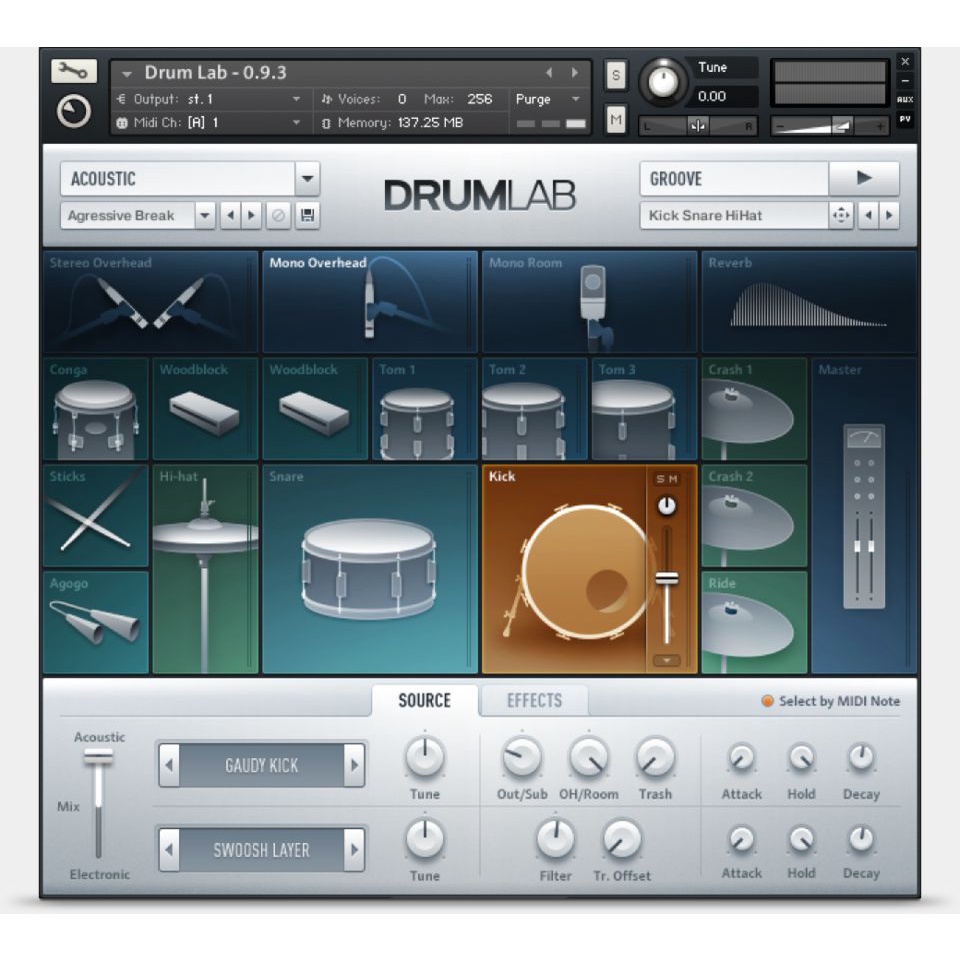Select the Stereo Overhead microphone cell
960x960 pixels.
[x=151, y=301]
